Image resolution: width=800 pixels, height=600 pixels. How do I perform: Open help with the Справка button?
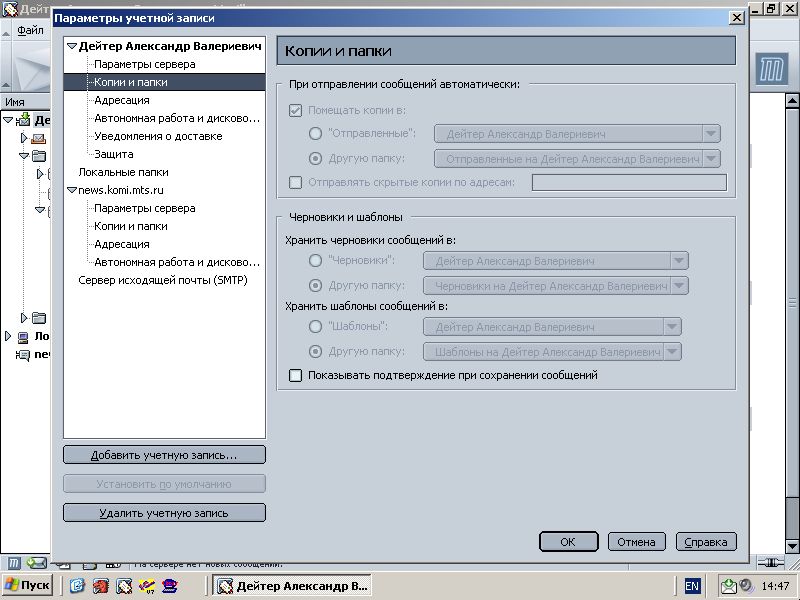(x=706, y=542)
